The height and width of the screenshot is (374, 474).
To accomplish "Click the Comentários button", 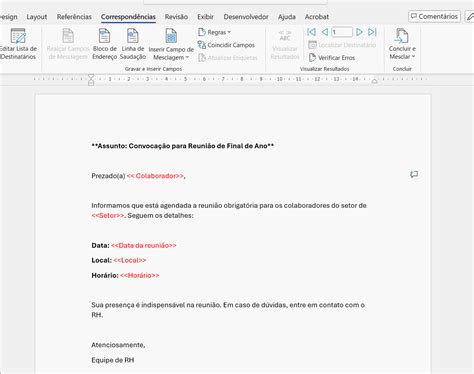I will coord(434,16).
